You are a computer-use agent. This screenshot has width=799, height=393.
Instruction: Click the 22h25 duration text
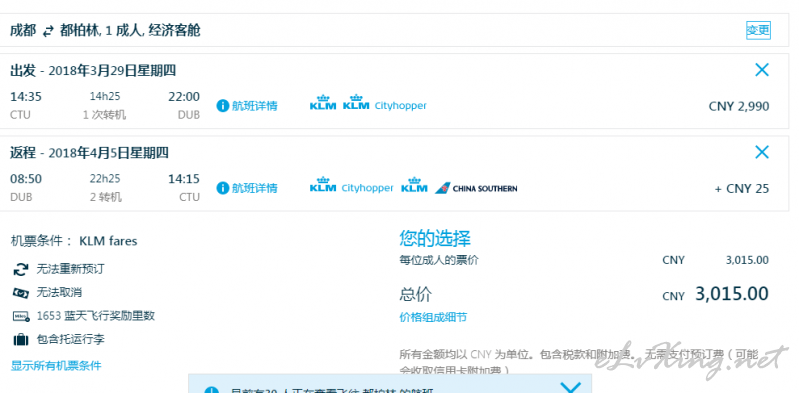[105, 178]
